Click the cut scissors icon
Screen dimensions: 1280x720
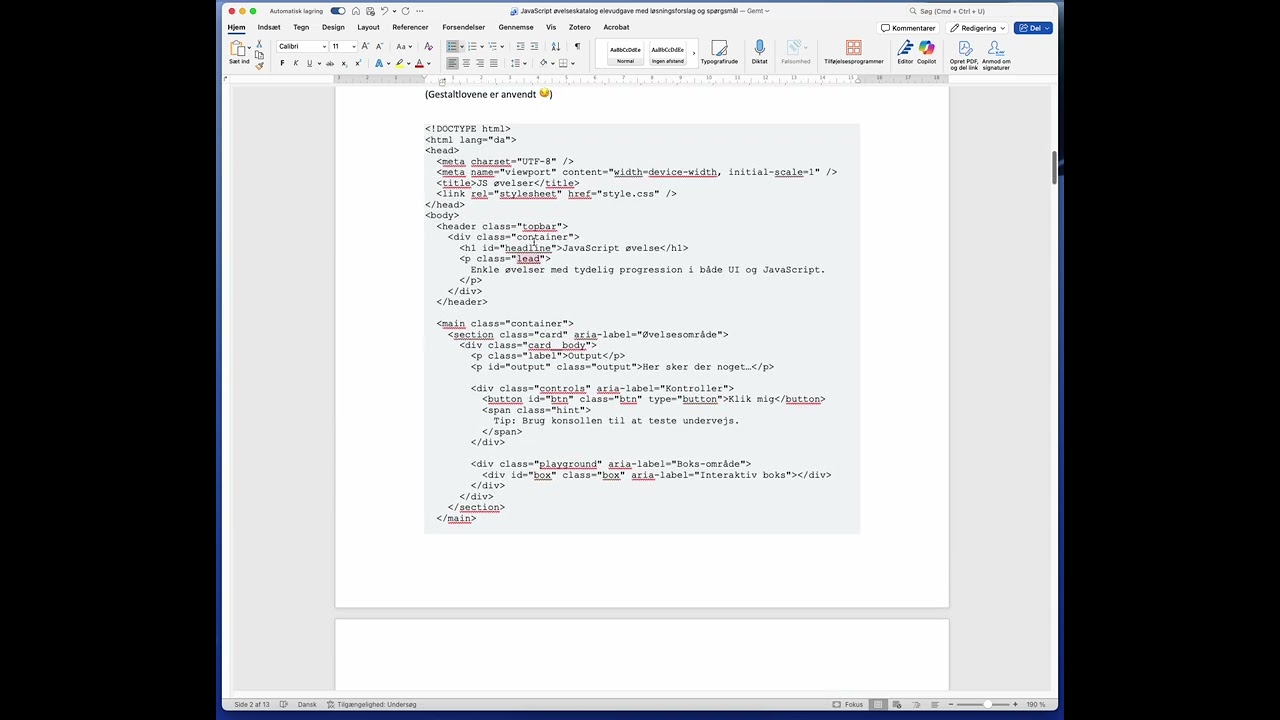259,43
